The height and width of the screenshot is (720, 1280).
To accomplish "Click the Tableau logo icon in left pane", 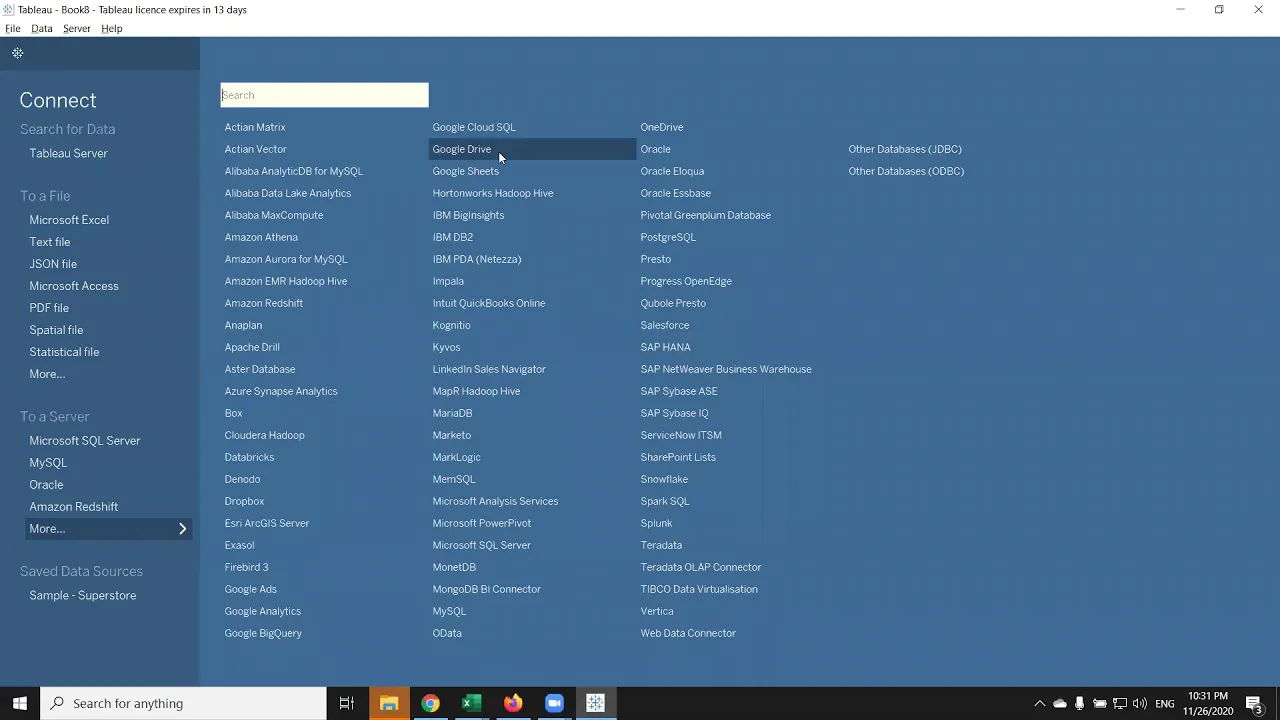I will (18, 53).
